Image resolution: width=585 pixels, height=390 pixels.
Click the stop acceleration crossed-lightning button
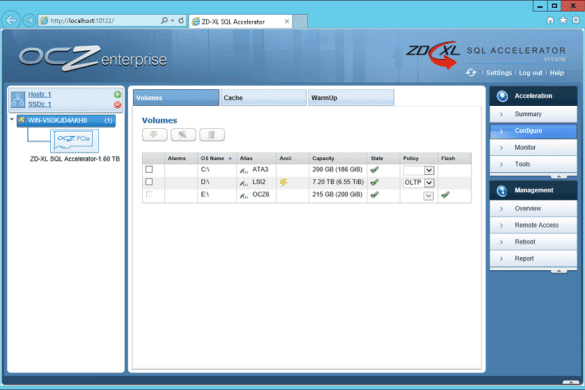click(183, 135)
